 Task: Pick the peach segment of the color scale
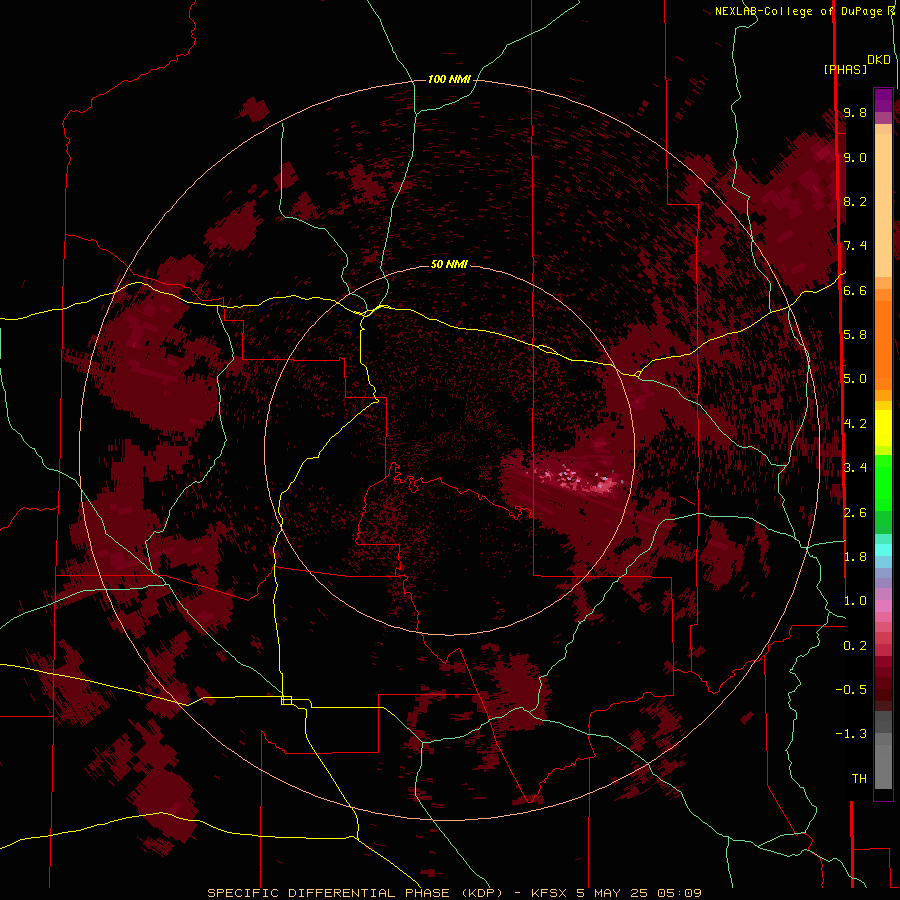(883, 205)
